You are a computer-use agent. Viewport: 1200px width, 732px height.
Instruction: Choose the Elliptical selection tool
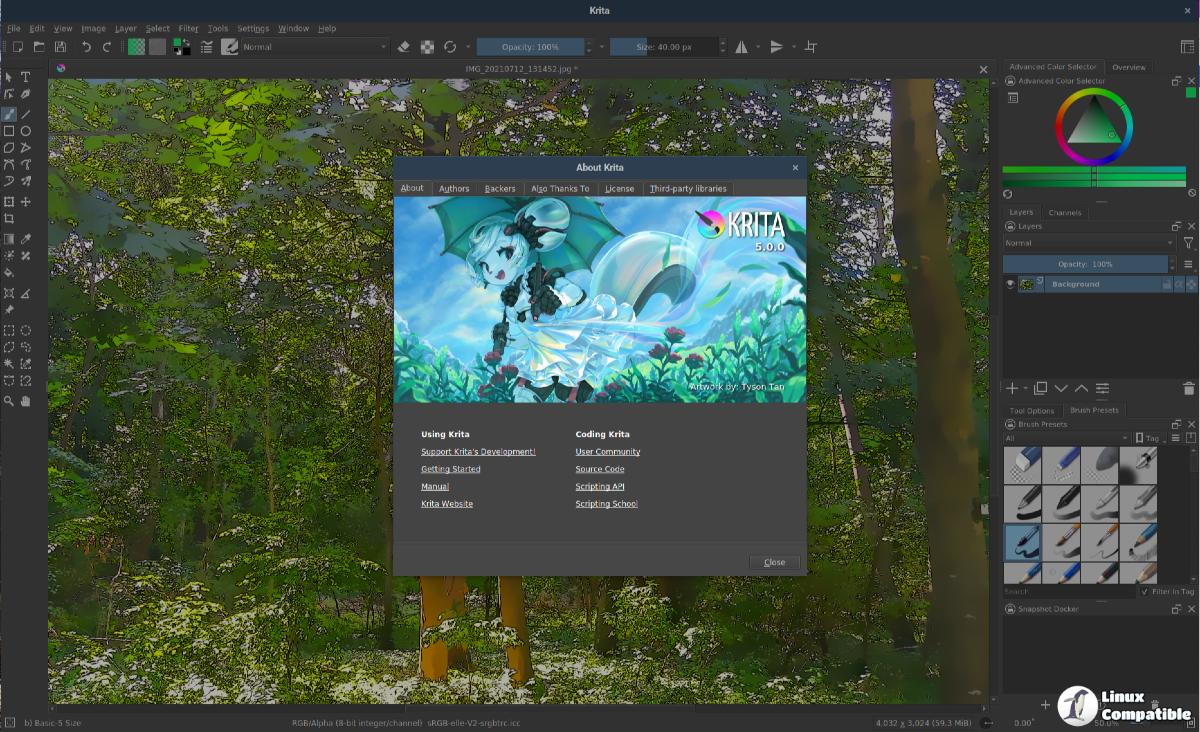pyautogui.click(x=26, y=330)
